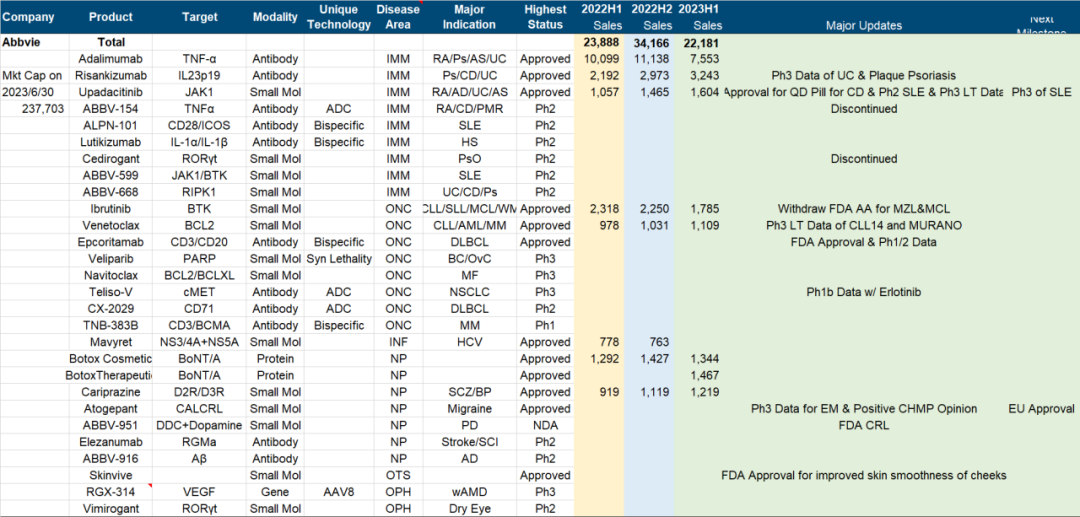Viewport: 1080px width, 517px height.
Task: Select the Product column header
Action: click(x=111, y=17)
